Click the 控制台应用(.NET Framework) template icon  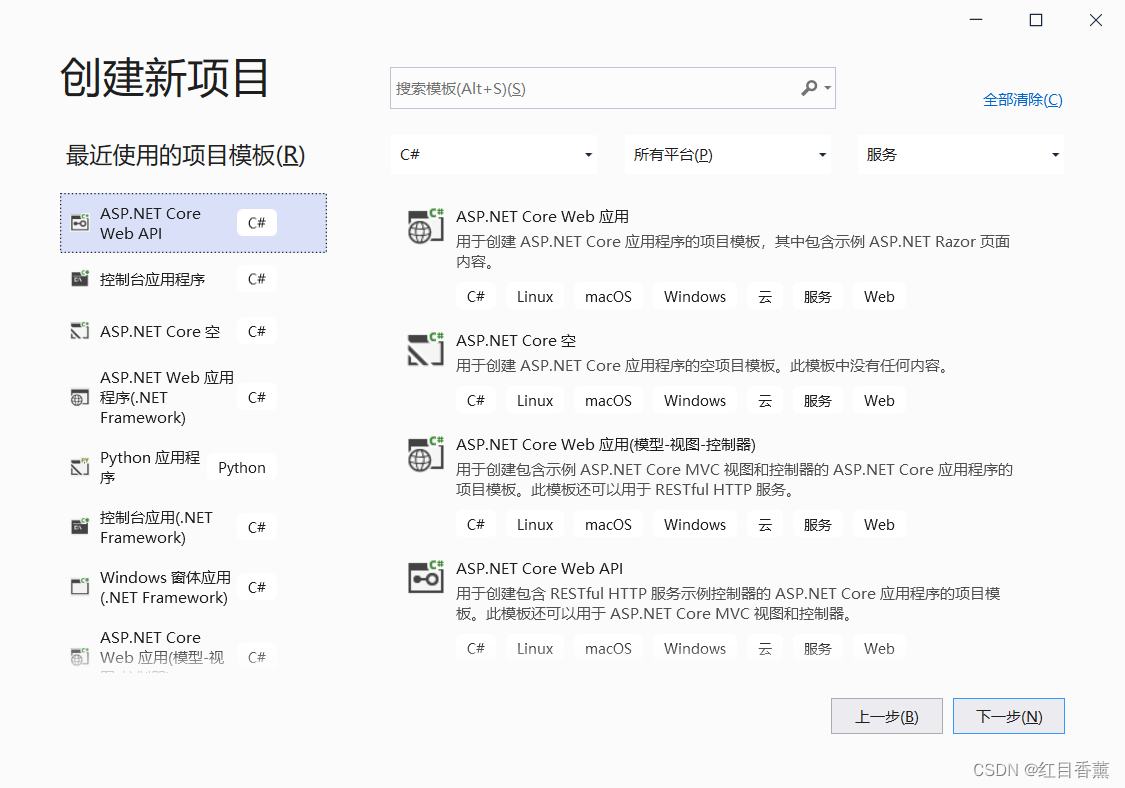click(x=80, y=527)
